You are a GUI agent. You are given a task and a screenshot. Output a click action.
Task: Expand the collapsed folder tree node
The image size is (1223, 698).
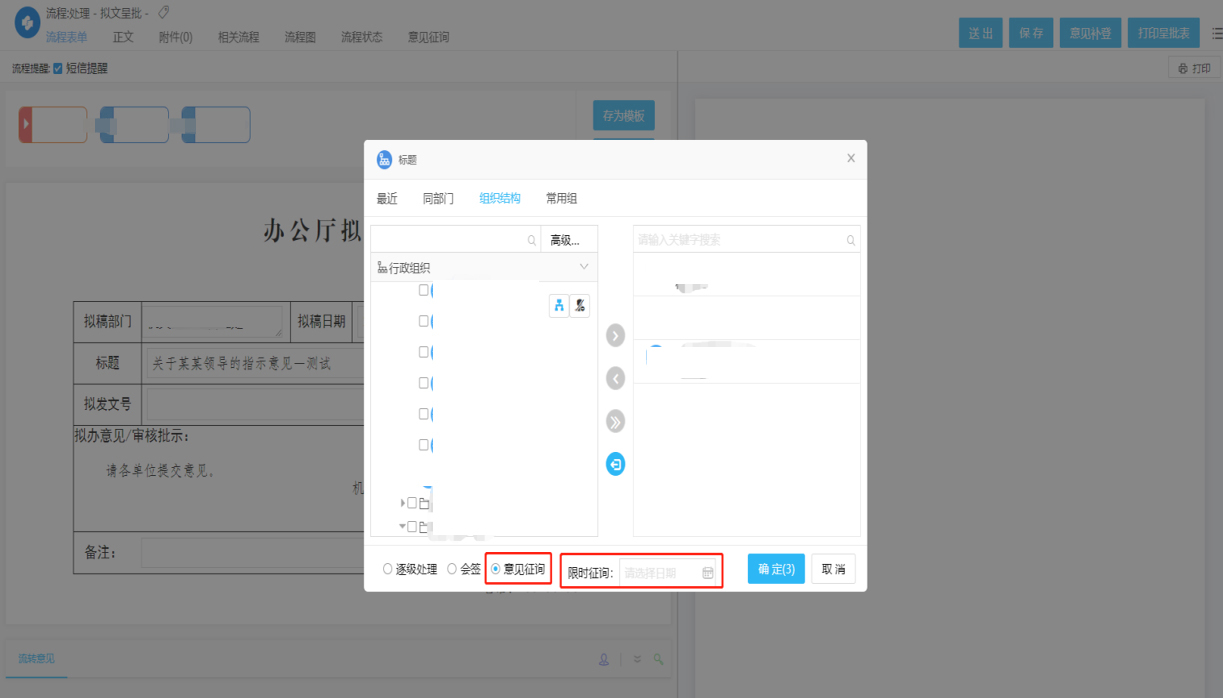point(403,503)
